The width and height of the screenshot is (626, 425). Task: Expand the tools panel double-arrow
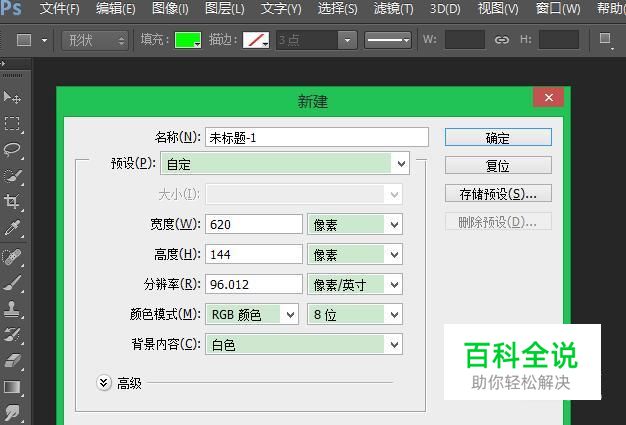(x=3, y=63)
